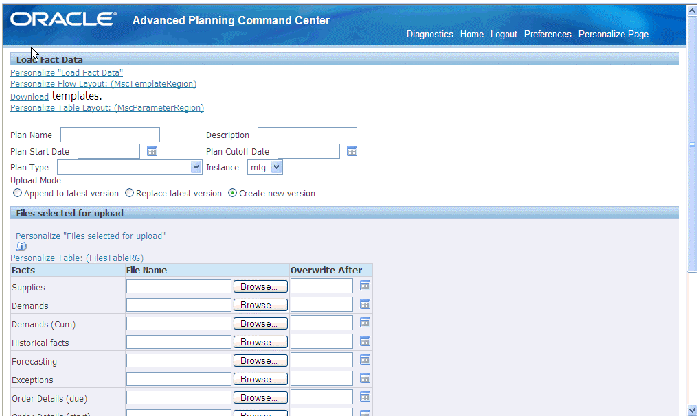
Task: Click Browse button for Forecasting
Action: pyautogui.click(x=261, y=361)
